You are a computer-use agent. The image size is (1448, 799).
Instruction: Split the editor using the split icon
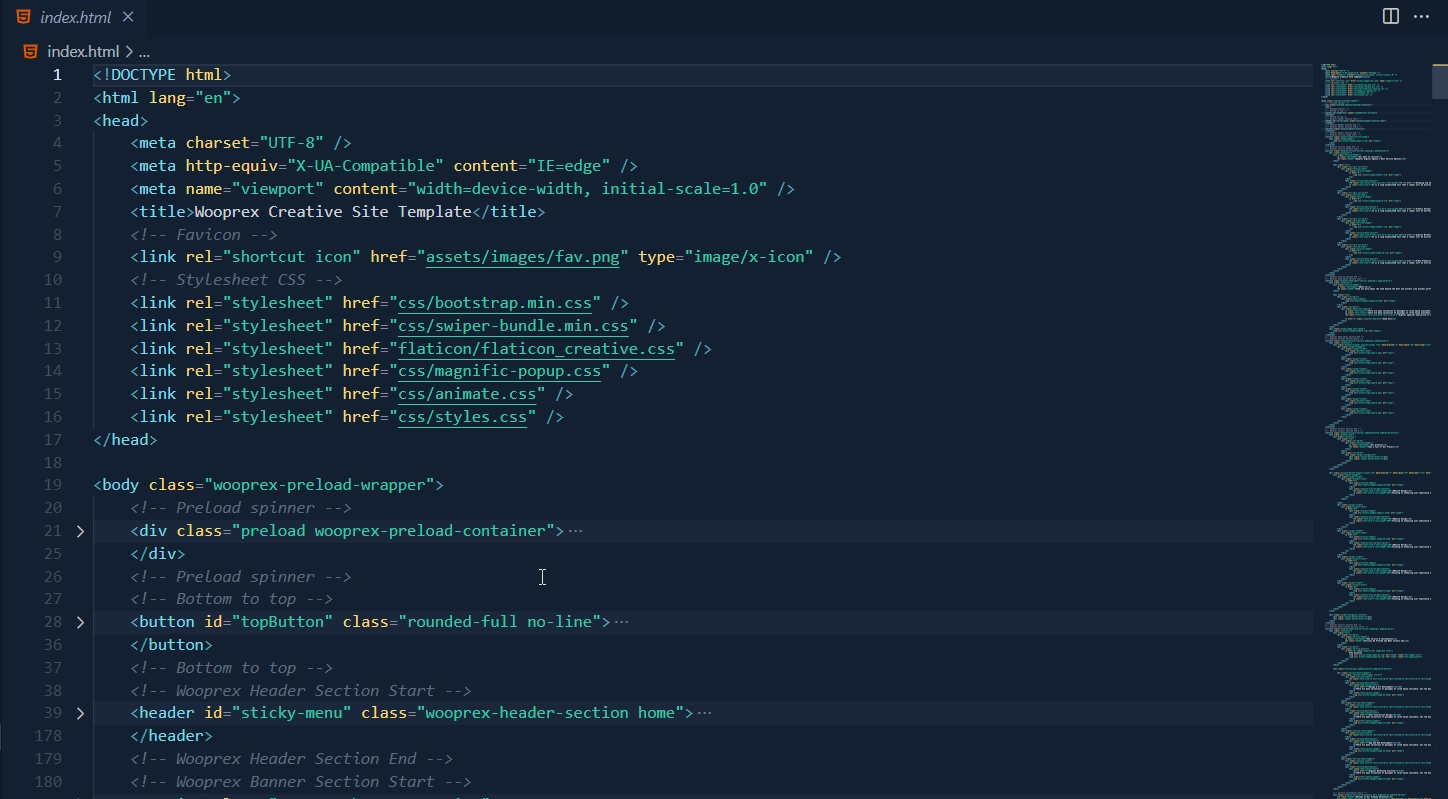(1390, 16)
